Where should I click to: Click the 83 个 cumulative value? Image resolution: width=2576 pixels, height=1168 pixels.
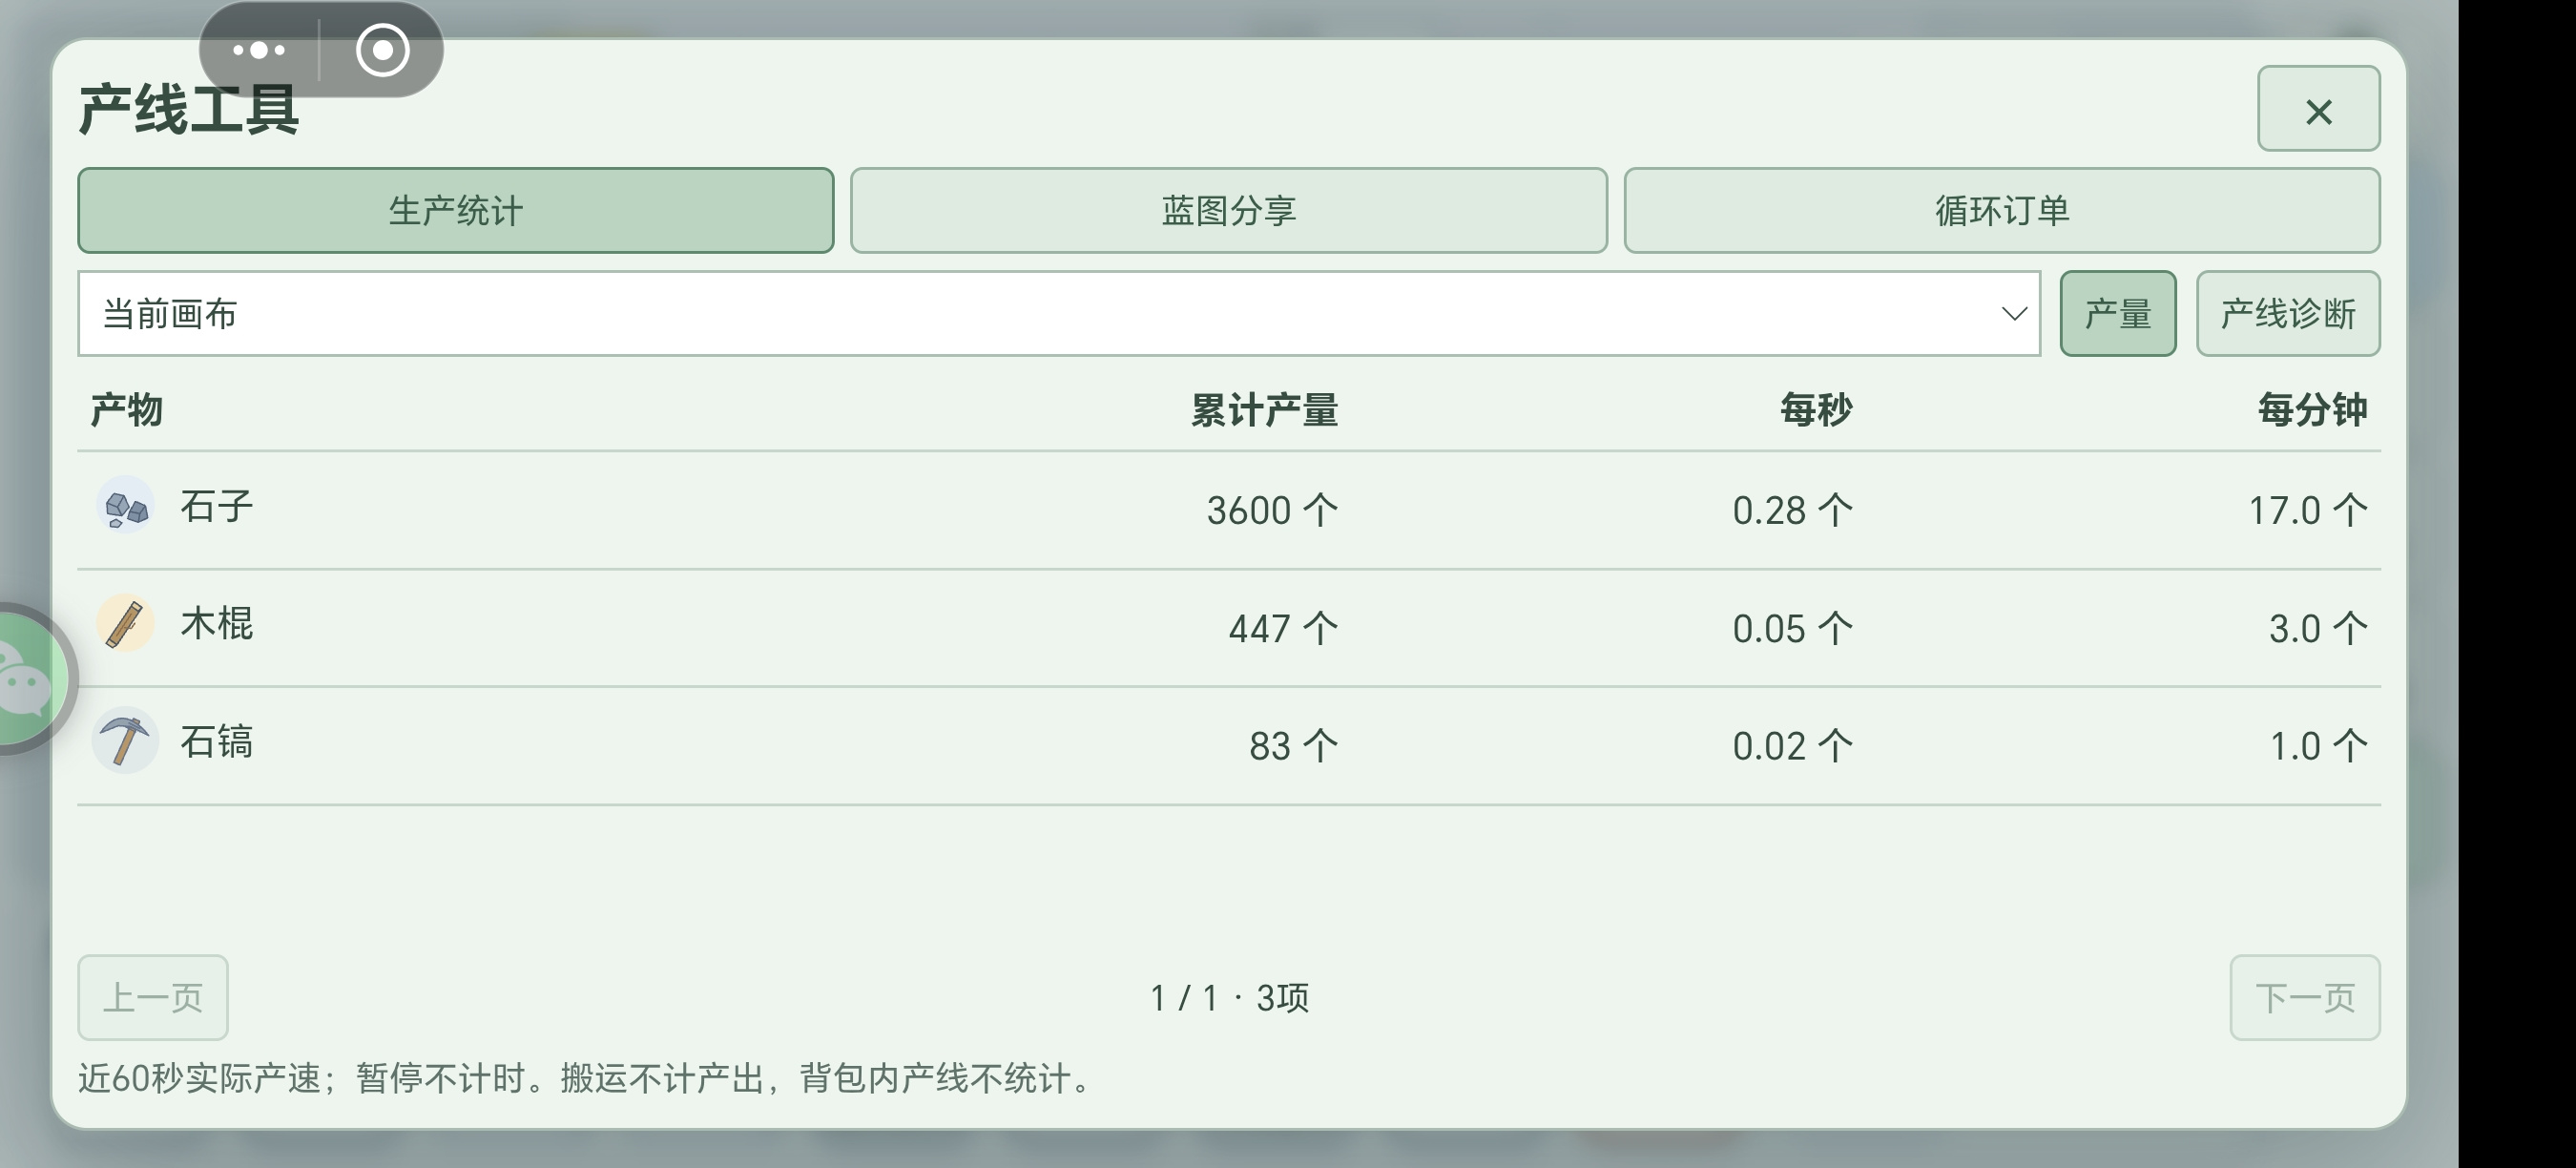1293,746
